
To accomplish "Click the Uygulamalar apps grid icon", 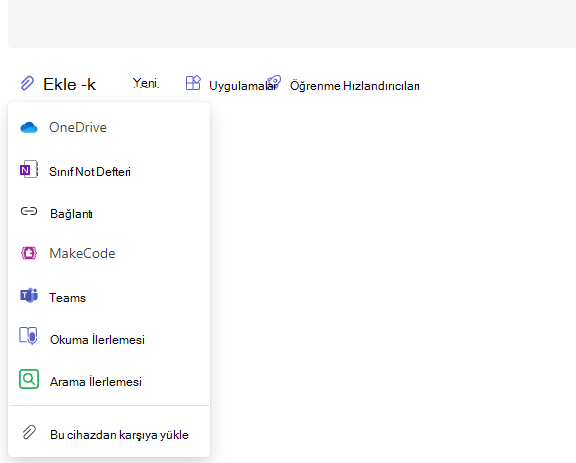I will (193, 83).
